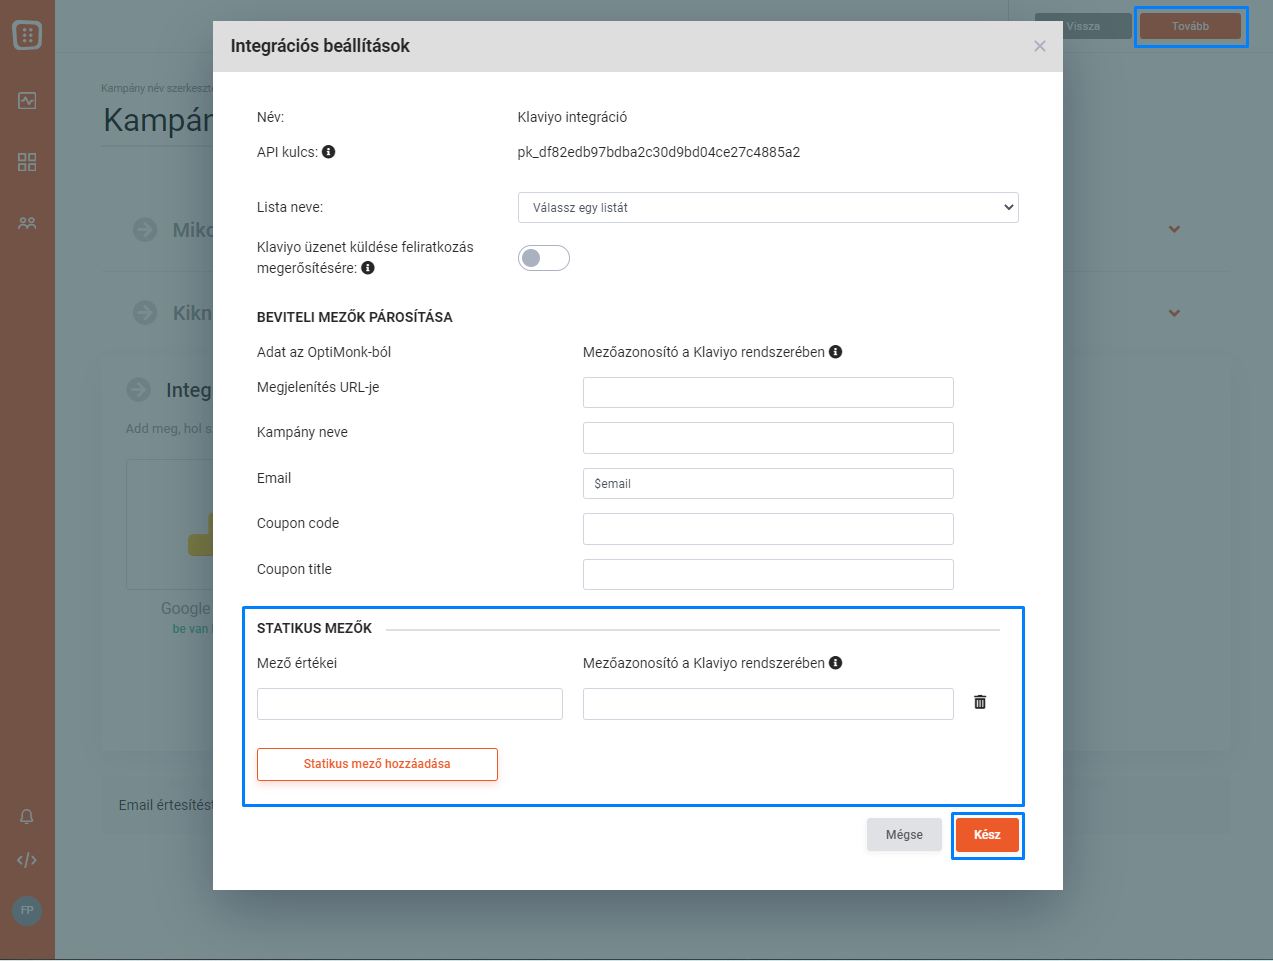1273x961 pixels.
Task: Focus the Email field containing $email
Action: 768,483
